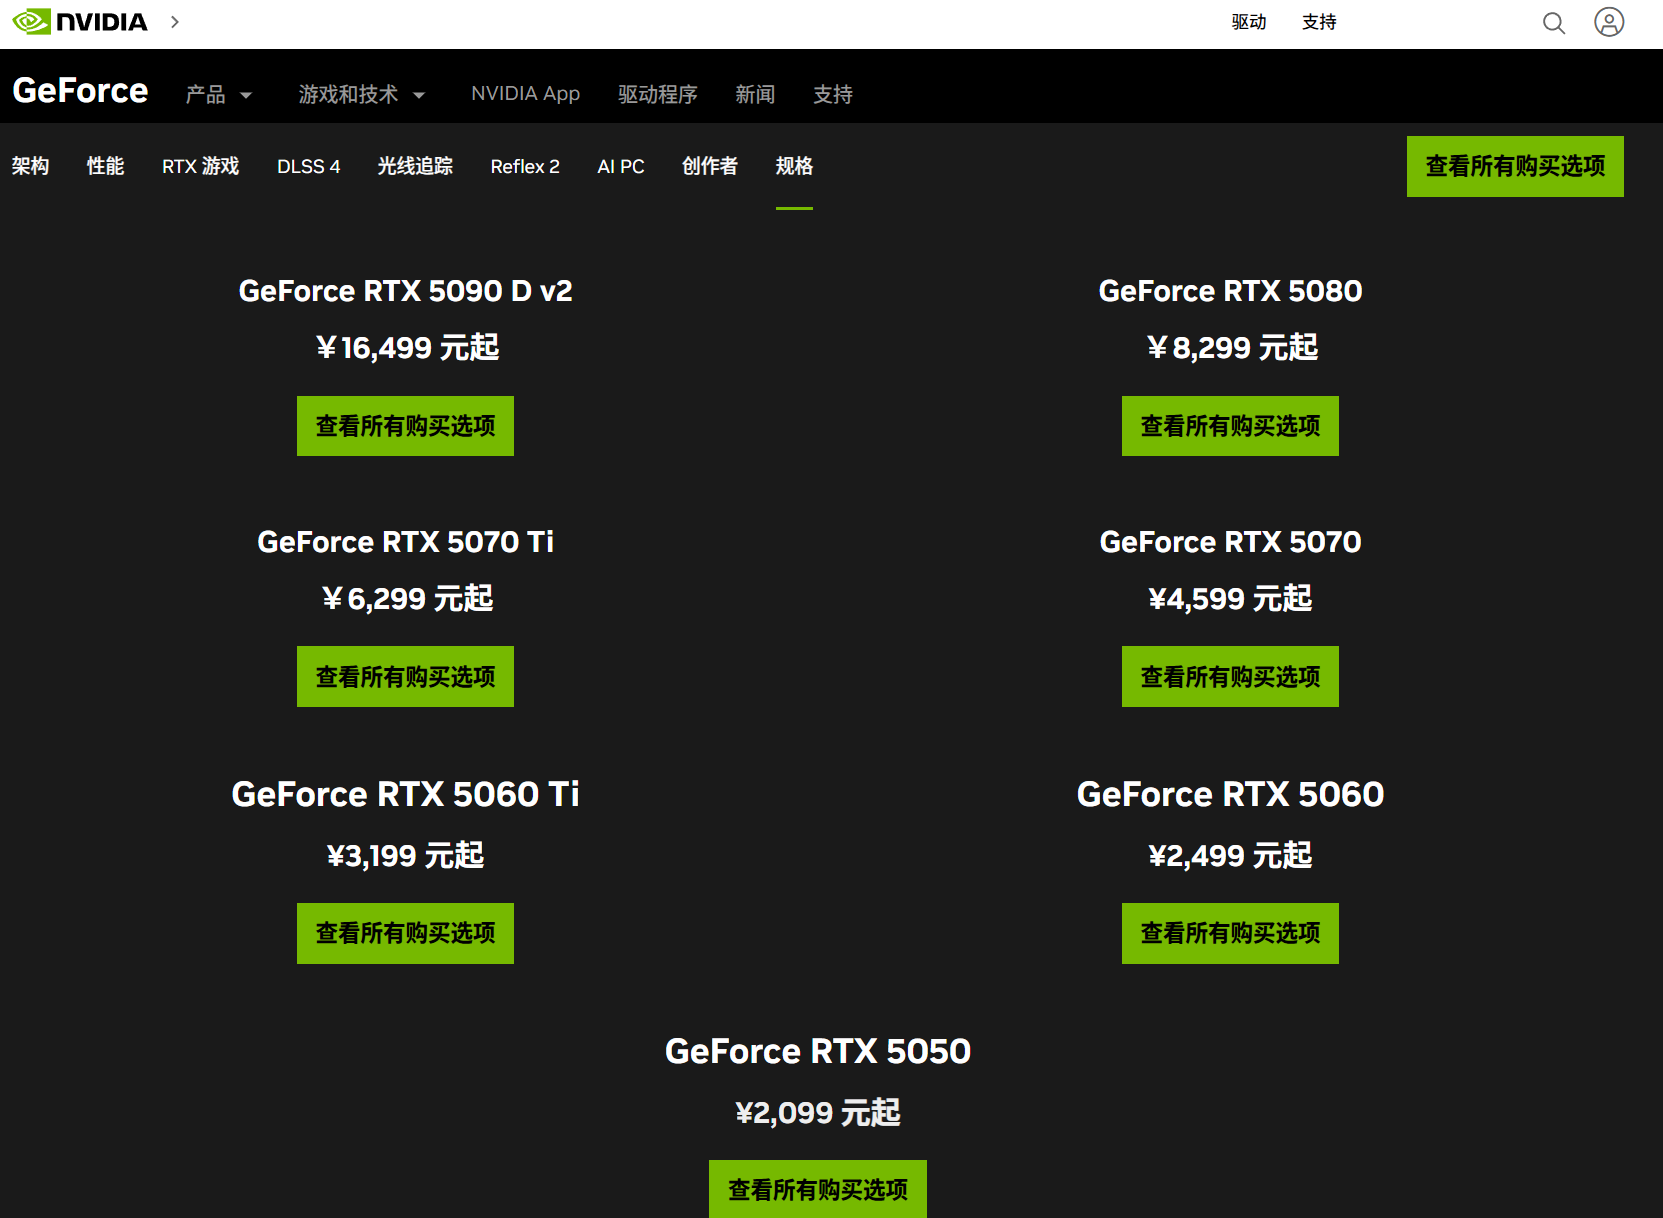View buying options for RTX 5090 D v2
The height and width of the screenshot is (1218, 1663).
click(405, 426)
